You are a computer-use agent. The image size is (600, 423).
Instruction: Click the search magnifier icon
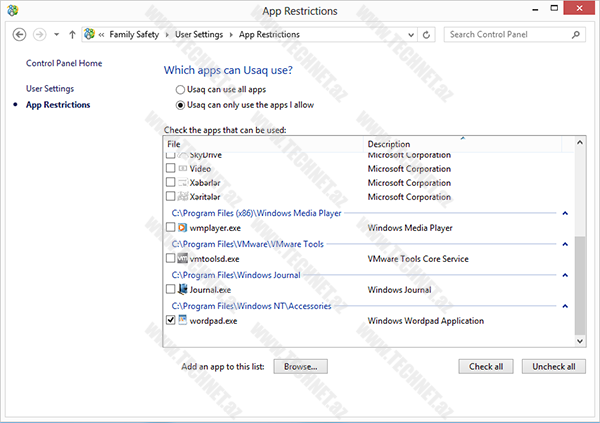point(577,34)
